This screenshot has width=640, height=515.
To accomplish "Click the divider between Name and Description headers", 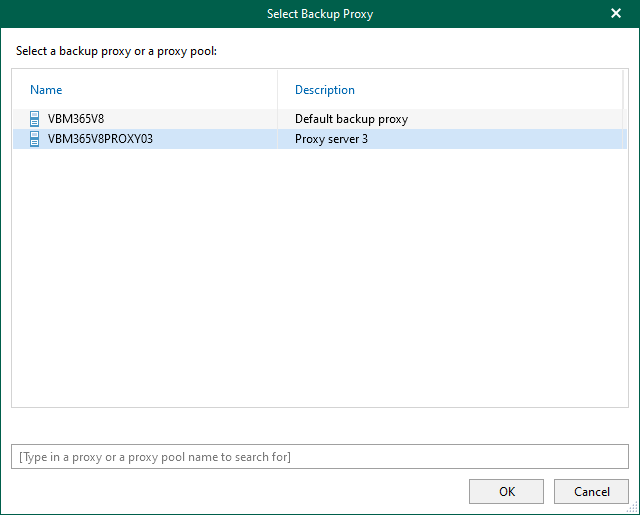I will 278,90.
